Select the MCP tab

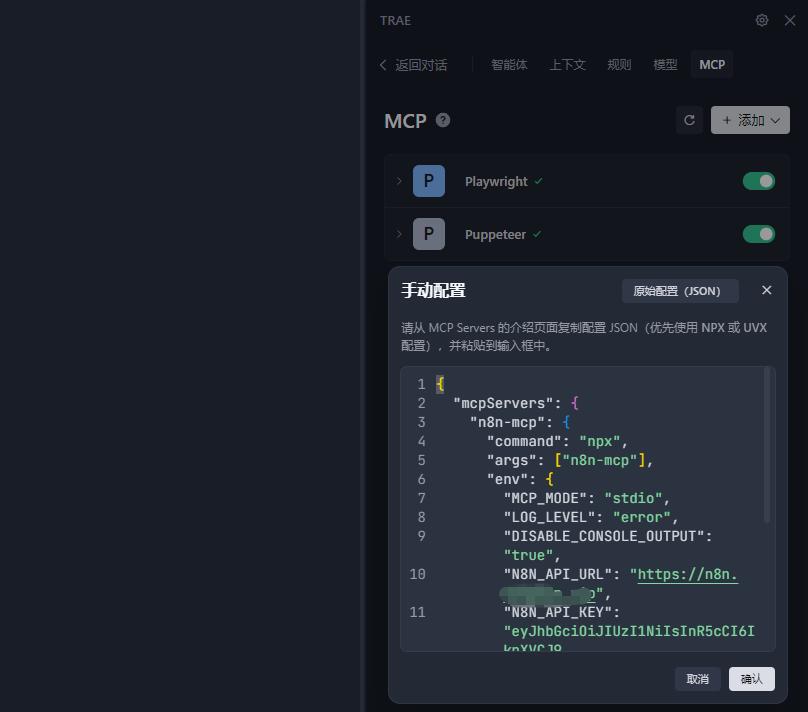pyautogui.click(x=712, y=64)
